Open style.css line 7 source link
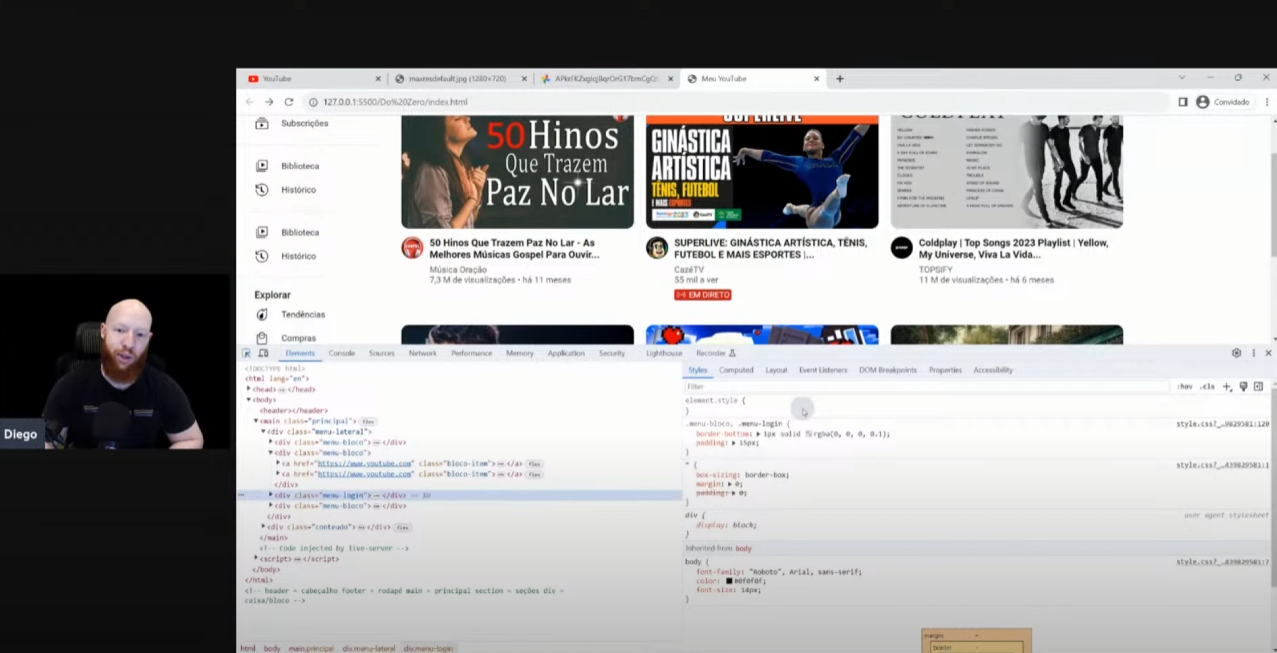This screenshot has height=653, width=1277. (x=1222, y=562)
